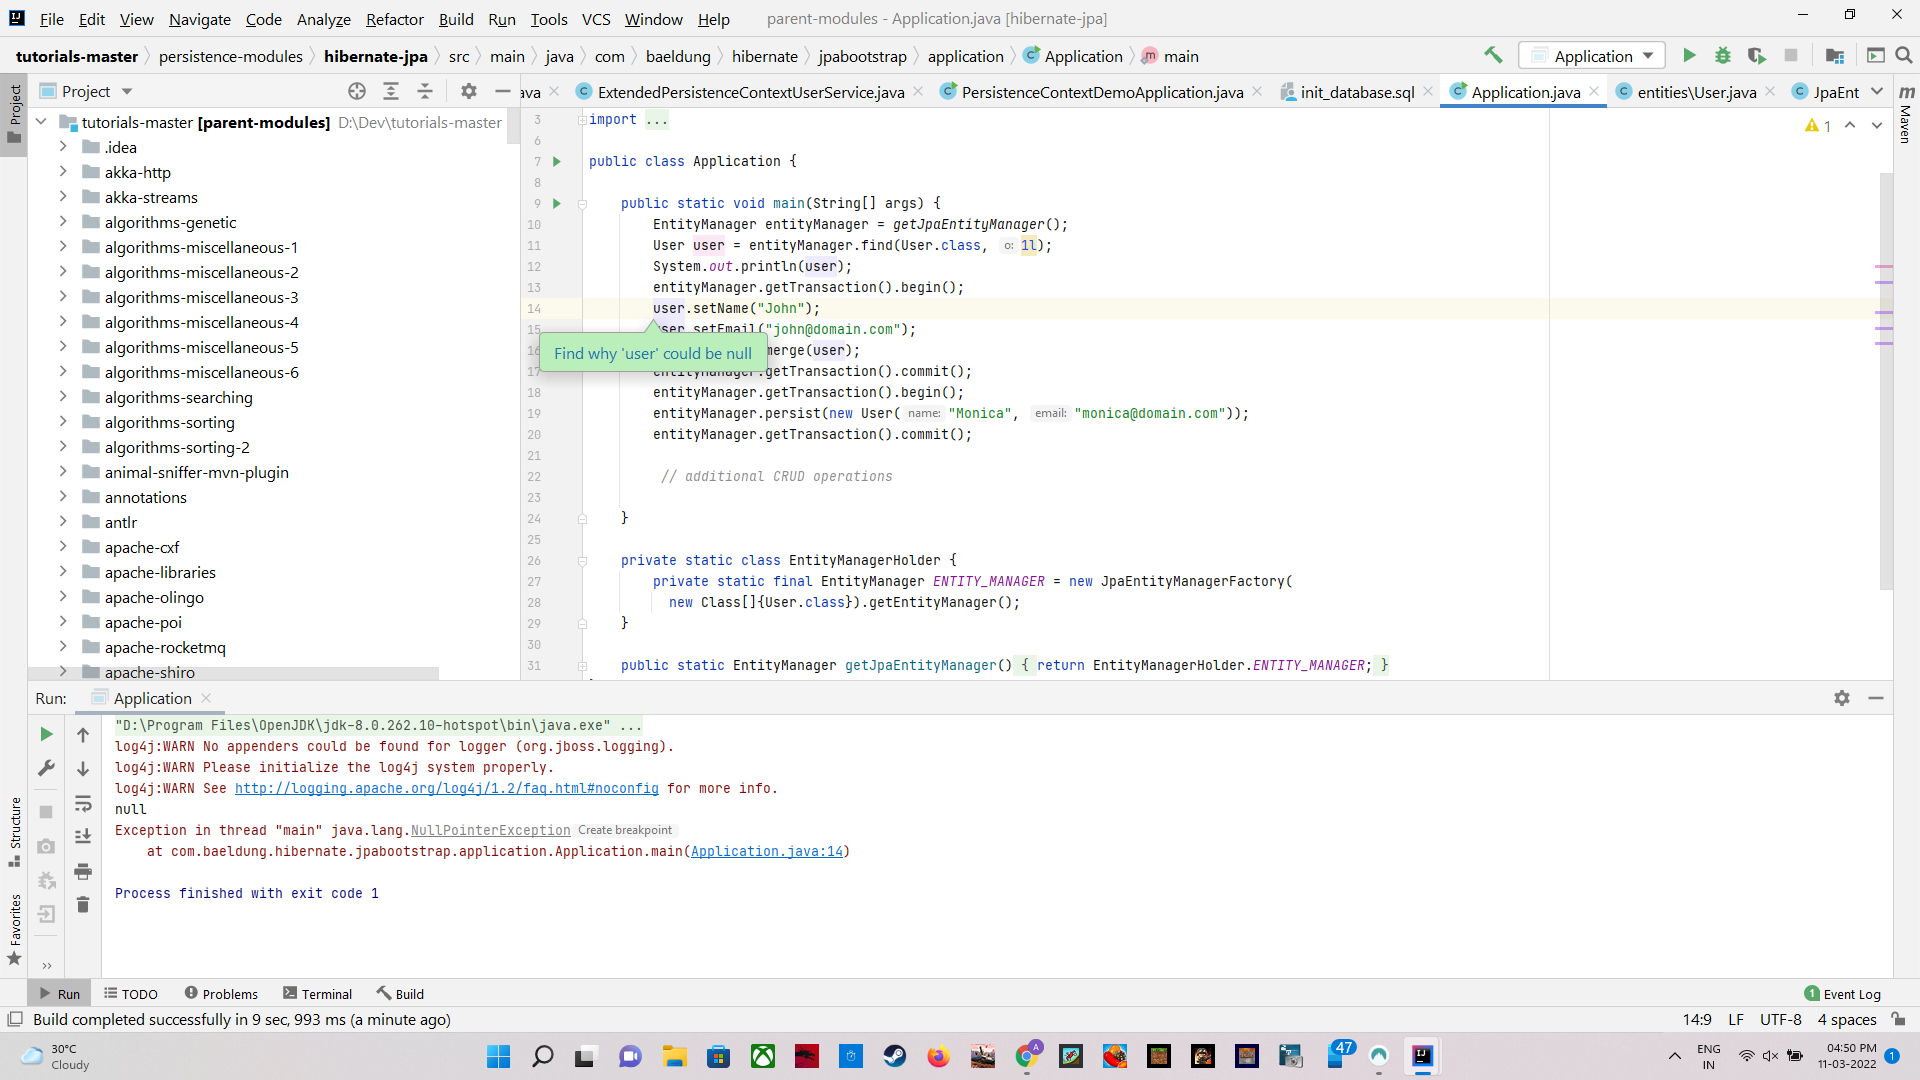The height and width of the screenshot is (1080, 1920).
Task: Open the Refactor menu
Action: pyautogui.click(x=394, y=19)
